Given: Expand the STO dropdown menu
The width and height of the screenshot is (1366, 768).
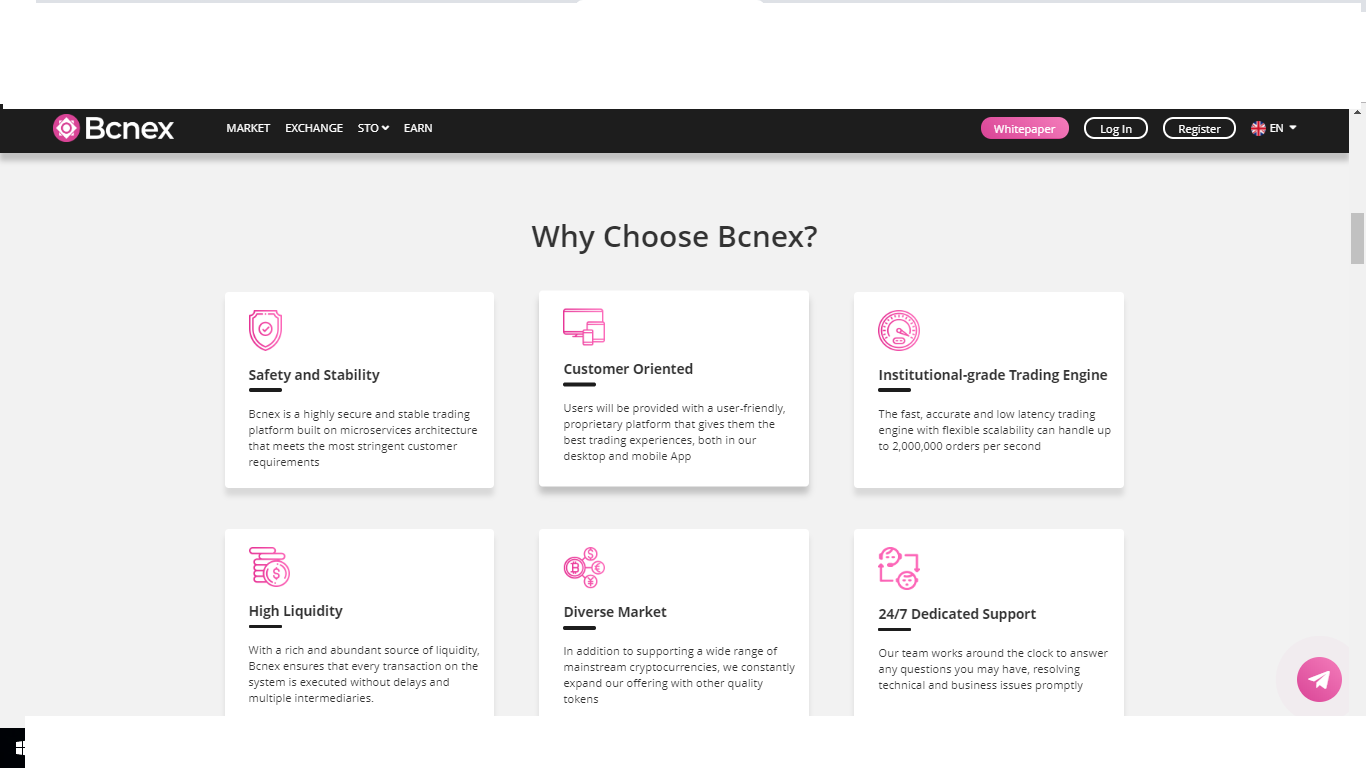Looking at the screenshot, I should 373,128.
